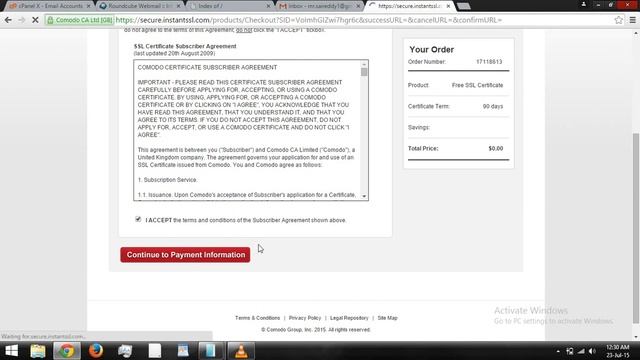Open the Chrome hamburger menu
This screenshot has height=360, width=640.
[632, 20]
